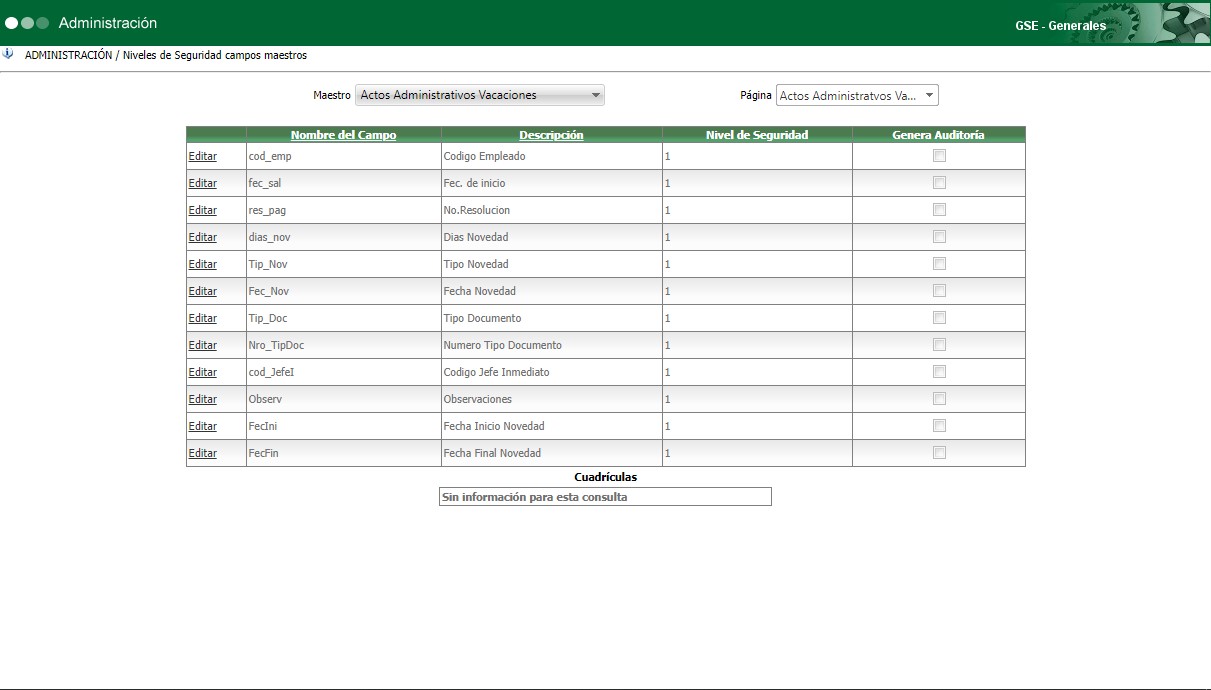Click the Fecha Final Novedad cell
The height and width of the screenshot is (690, 1211).
click(x=551, y=453)
